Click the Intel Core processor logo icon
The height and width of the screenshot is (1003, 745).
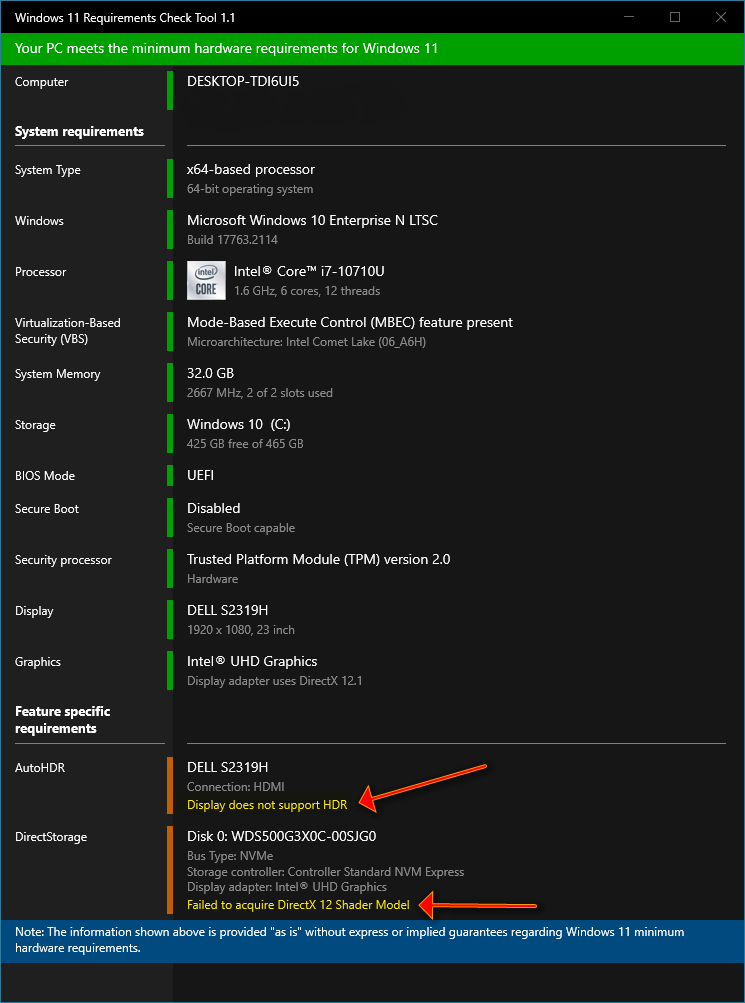[x=206, y=280]
